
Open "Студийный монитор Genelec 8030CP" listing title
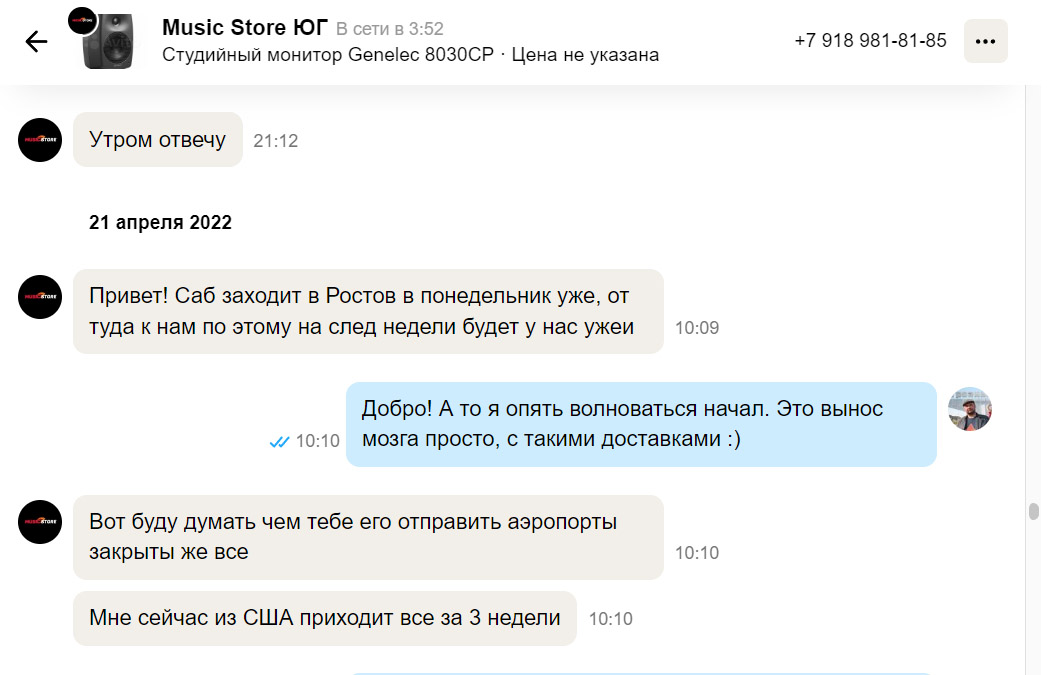[328, 55]
